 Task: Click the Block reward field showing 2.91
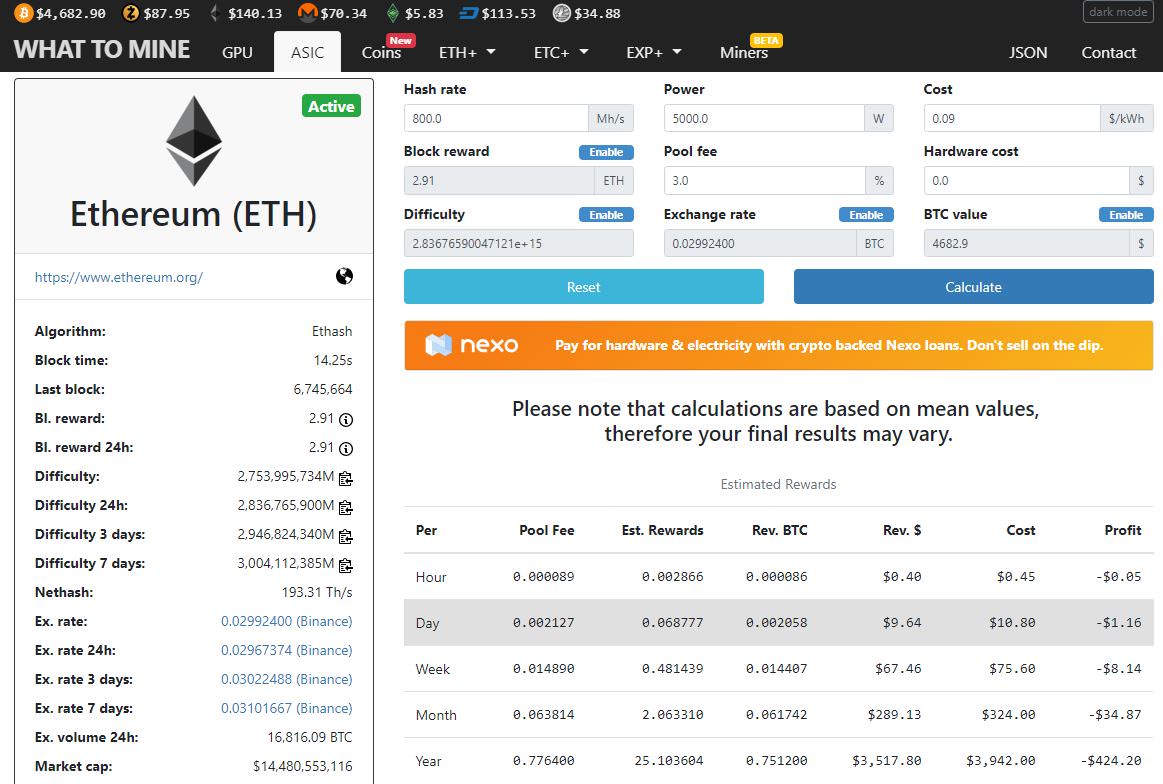pyautogui.click(x=499, y=181)
